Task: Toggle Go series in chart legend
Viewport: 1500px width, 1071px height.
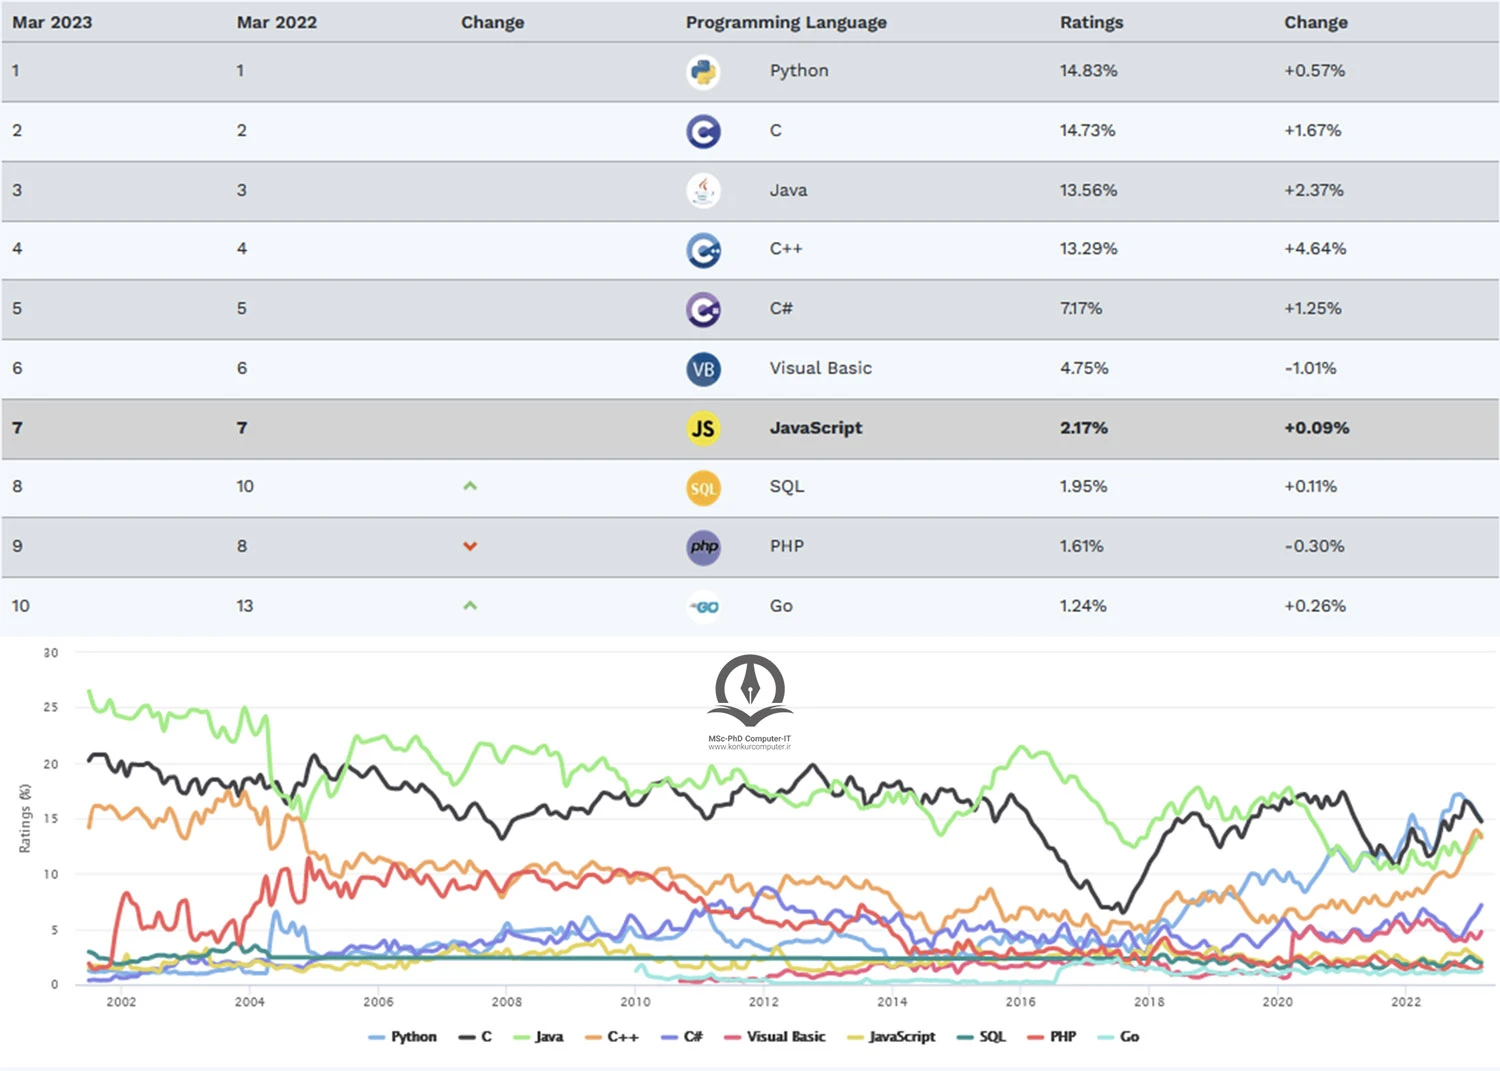Action: pyautogui.click(x=1118, y=1037)
